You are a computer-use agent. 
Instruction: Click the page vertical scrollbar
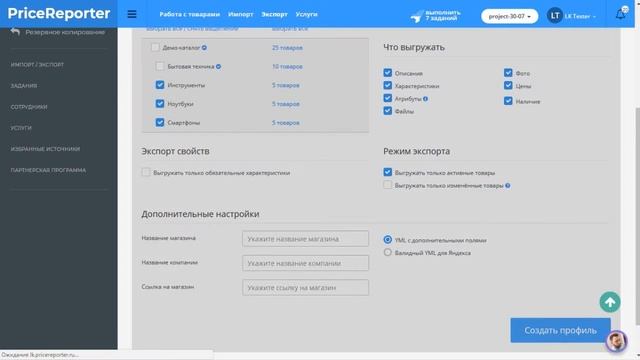[638, 216]
